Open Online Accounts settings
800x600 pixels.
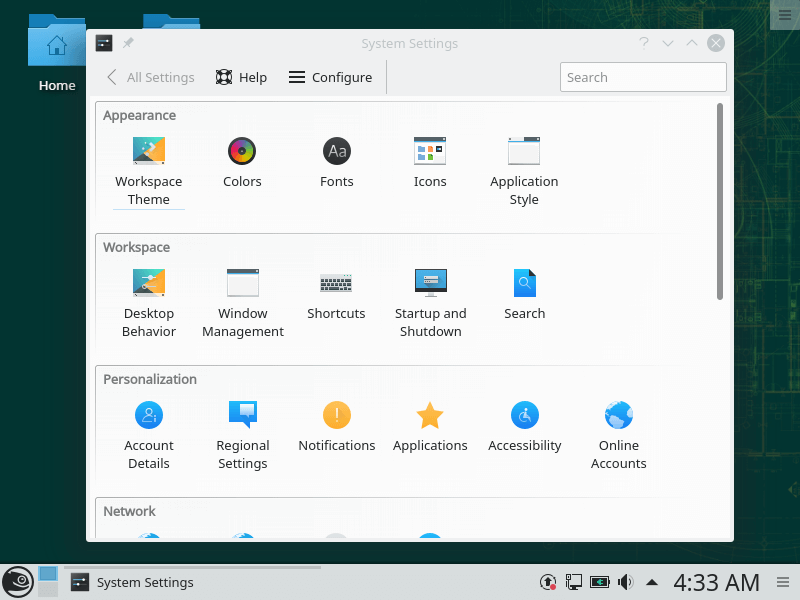point(618,416)
